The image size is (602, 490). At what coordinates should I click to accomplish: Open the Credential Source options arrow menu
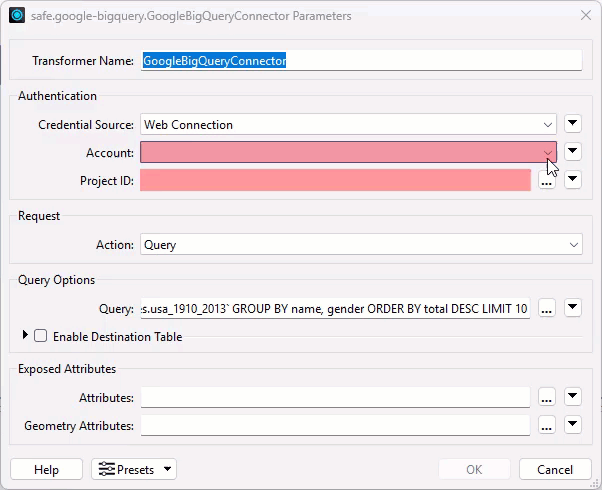pos(572,124)
